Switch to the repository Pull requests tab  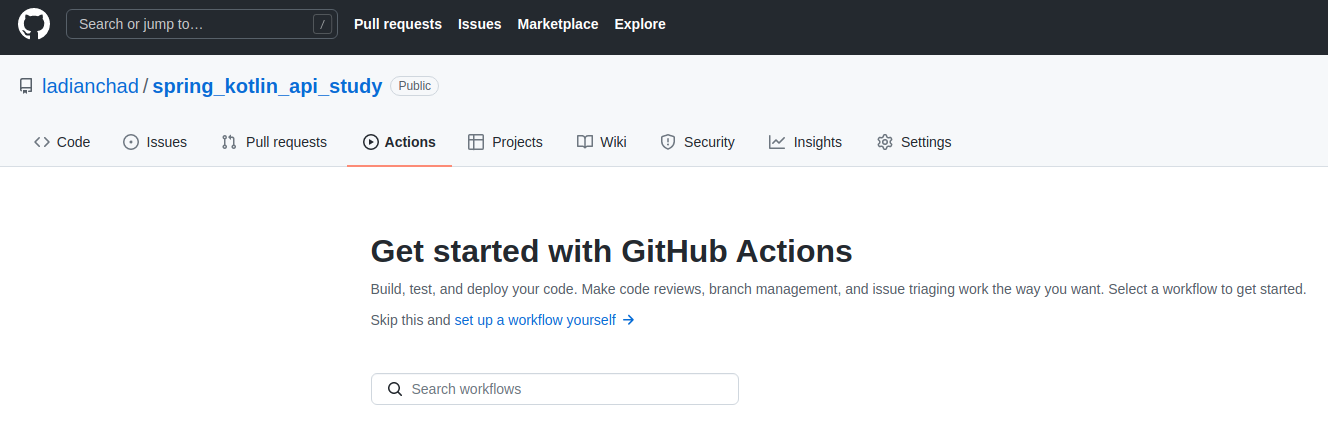point(274,142)
